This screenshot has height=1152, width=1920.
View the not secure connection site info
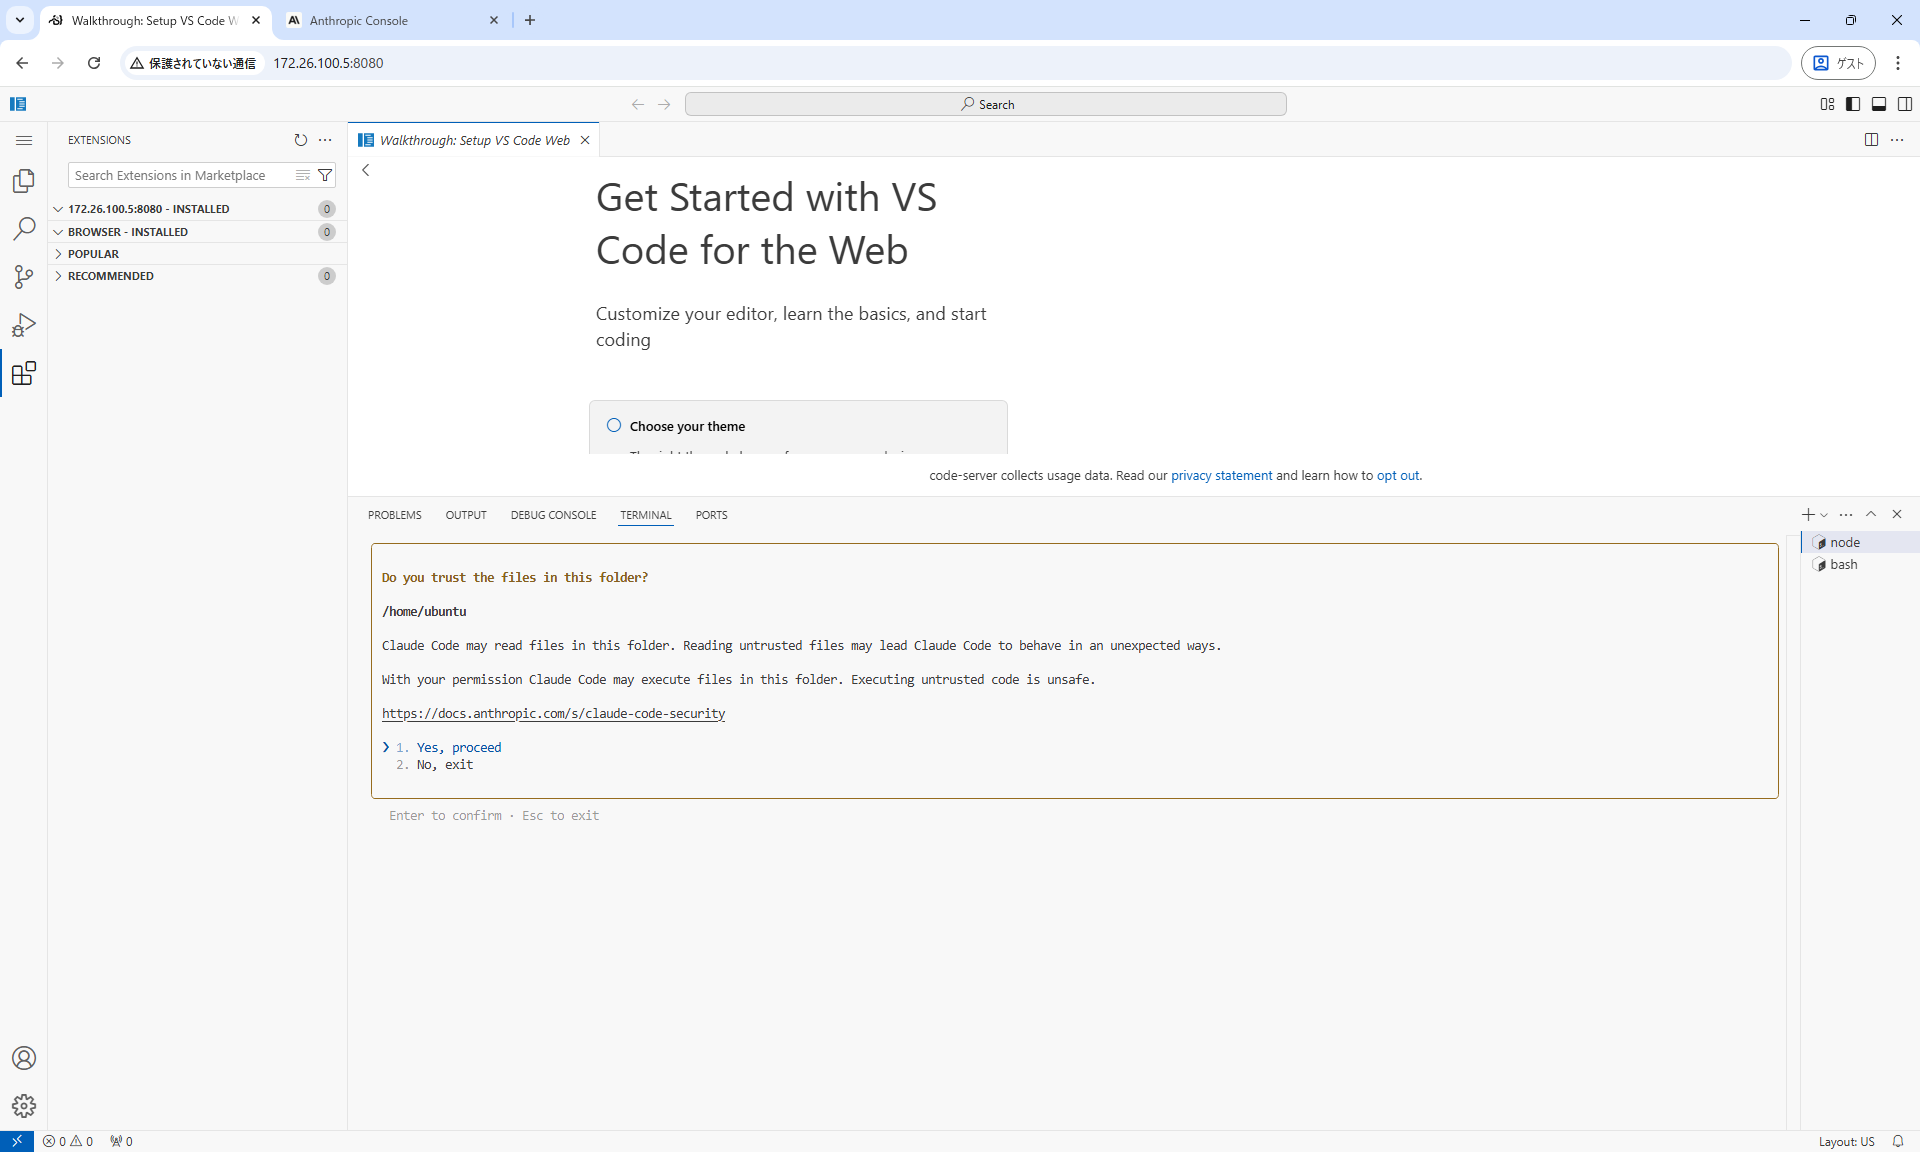click(x=194, y=63)
